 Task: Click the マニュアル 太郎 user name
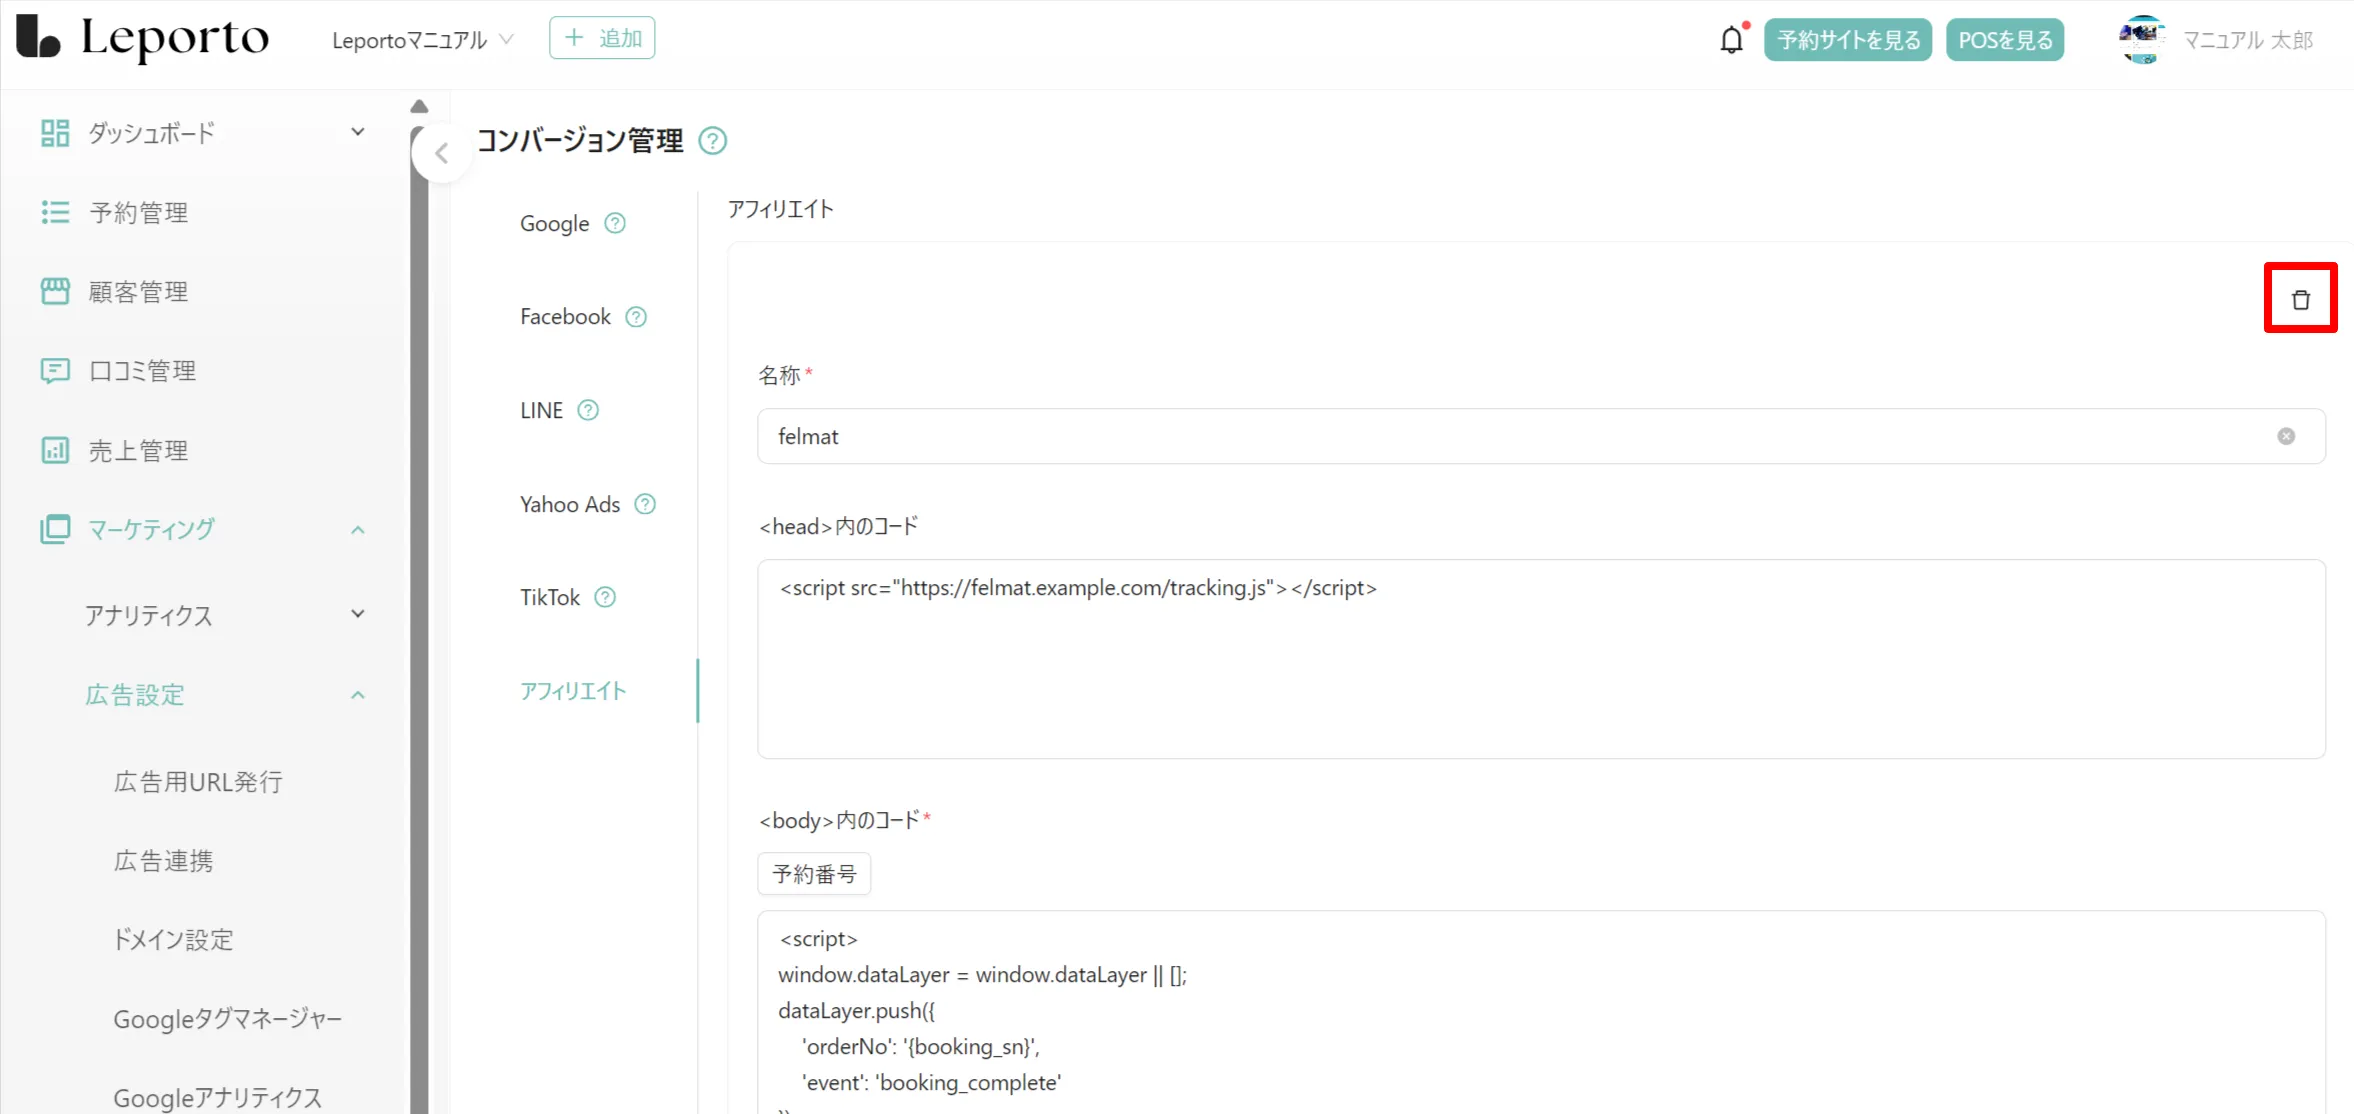(2248, 40)
